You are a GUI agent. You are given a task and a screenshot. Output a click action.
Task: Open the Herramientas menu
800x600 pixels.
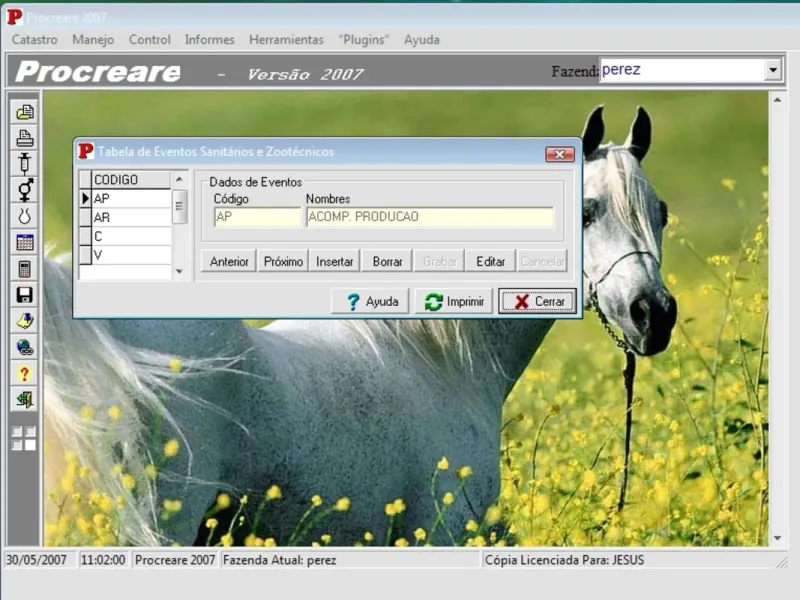click(x=286, y=40)
